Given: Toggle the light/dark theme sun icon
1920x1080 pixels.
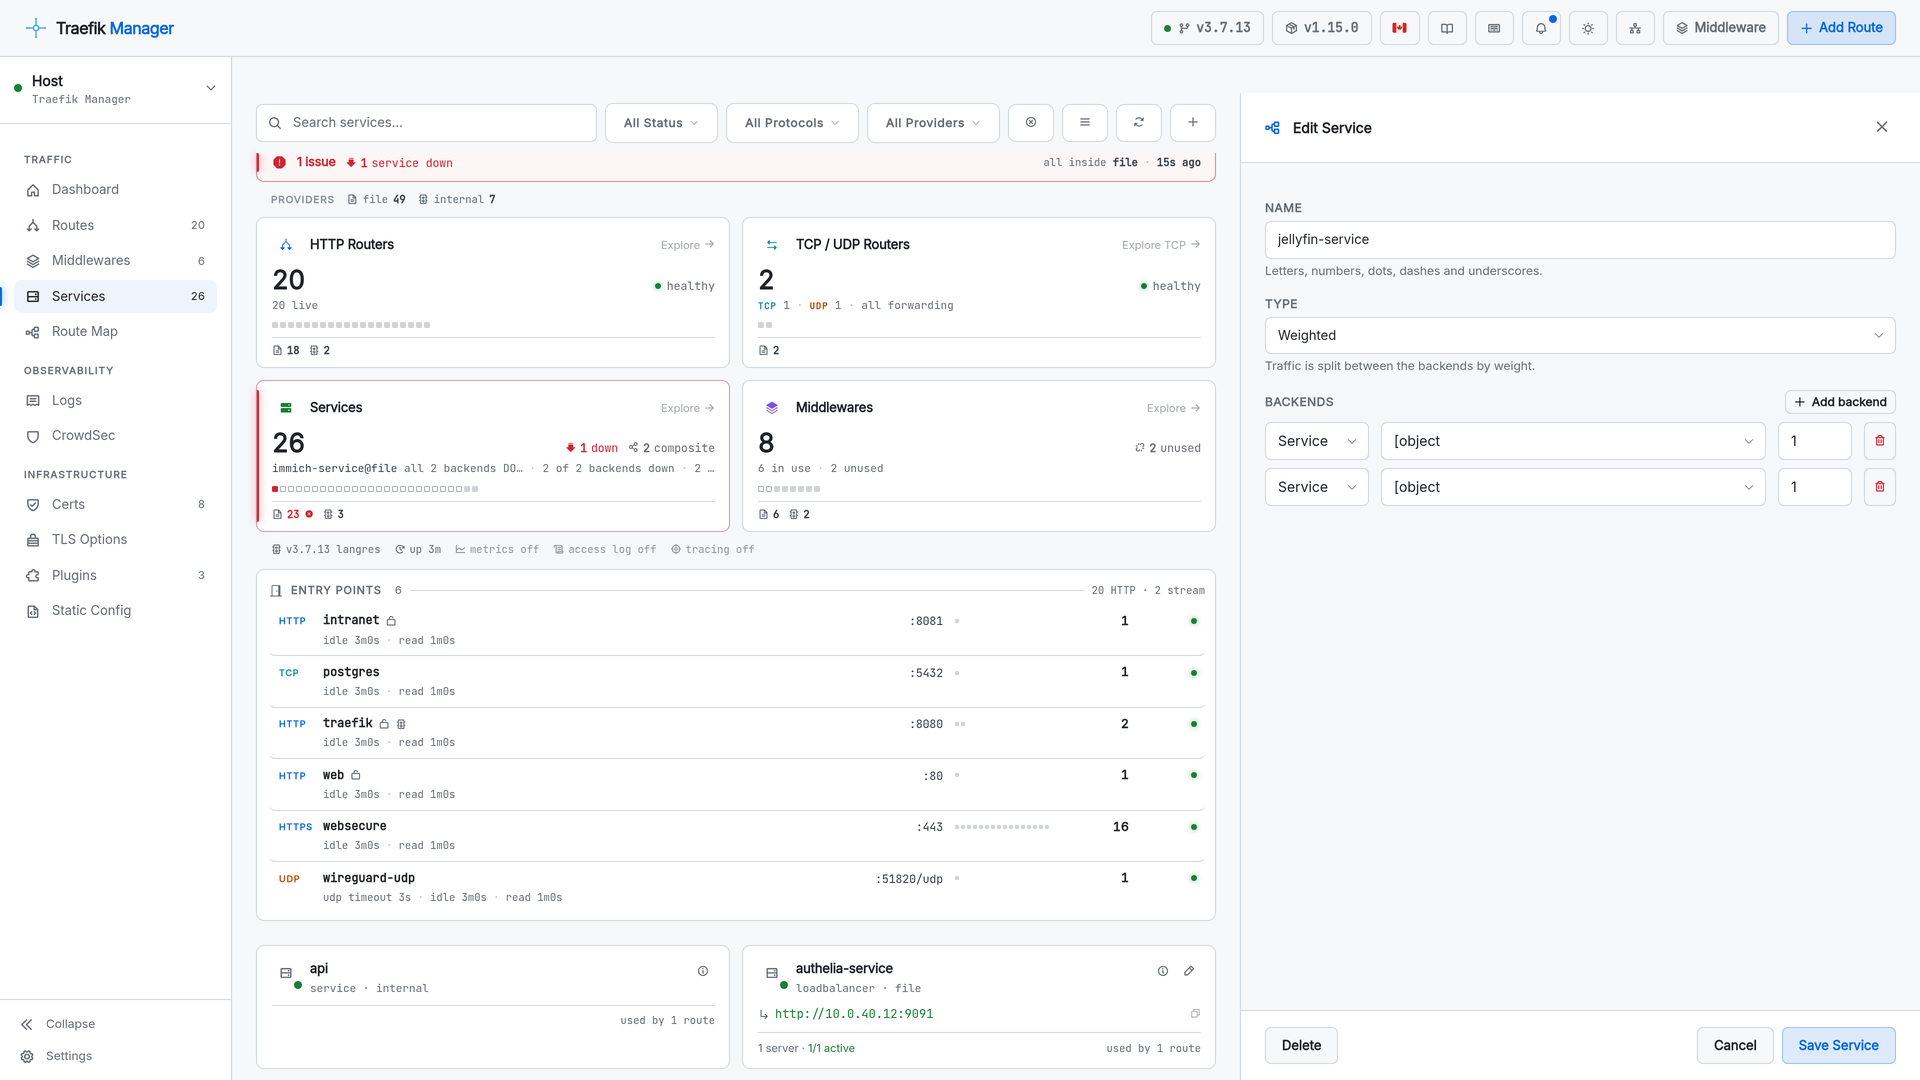Looking at the screenshot, I should [x=1588, y=28].
